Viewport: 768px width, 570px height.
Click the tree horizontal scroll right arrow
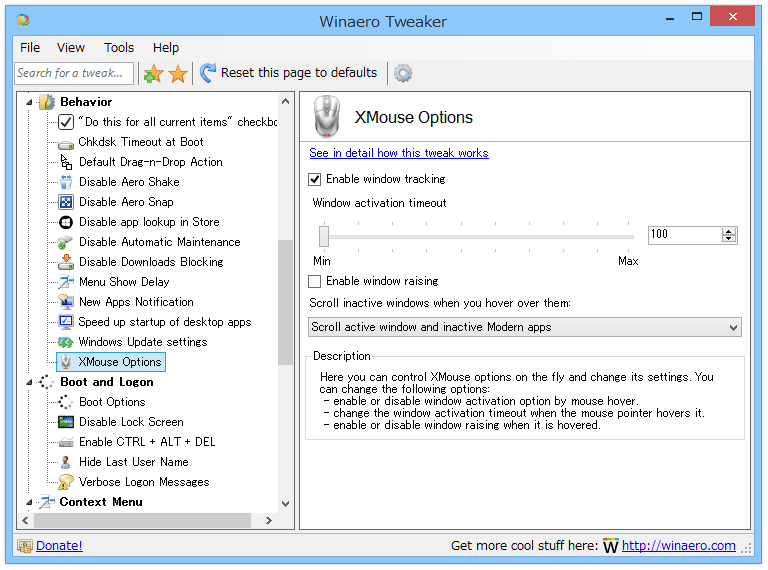(x=269, y=521)
